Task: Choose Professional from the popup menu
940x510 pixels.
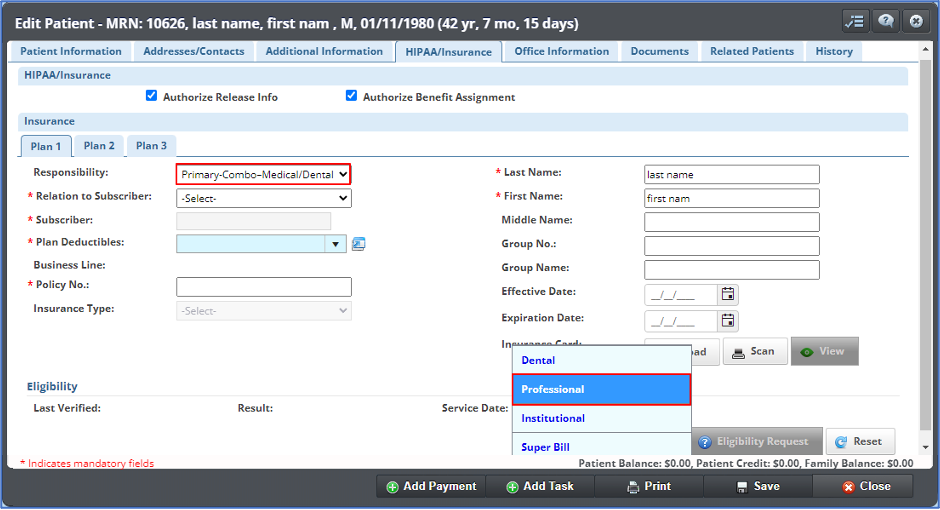Action: [601, 389]
